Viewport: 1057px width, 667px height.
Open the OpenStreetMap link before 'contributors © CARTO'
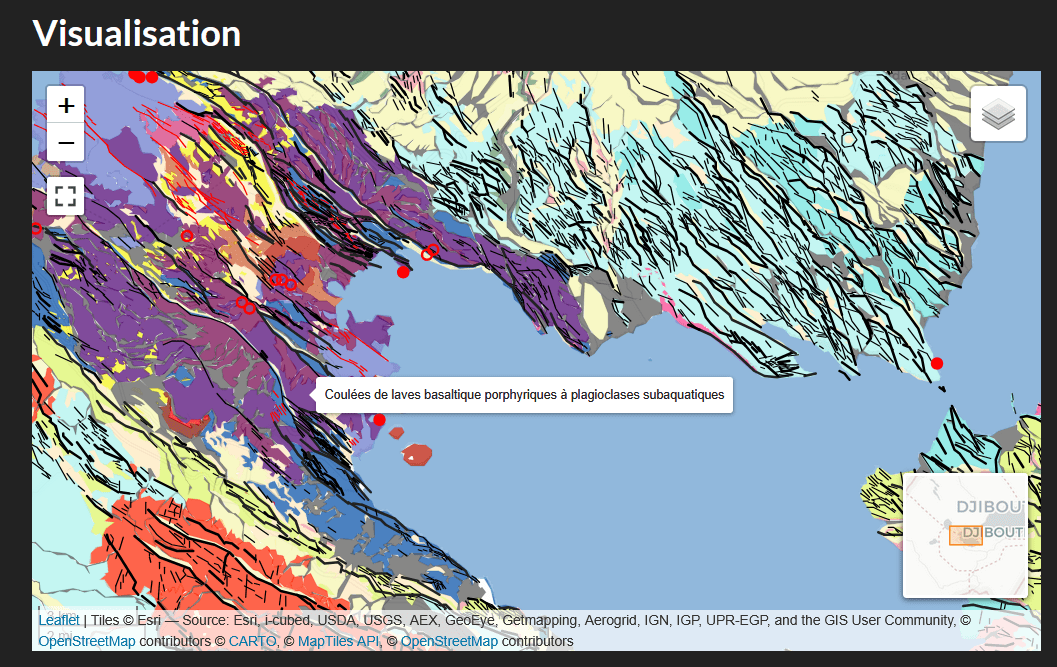(x=87, y=641)
